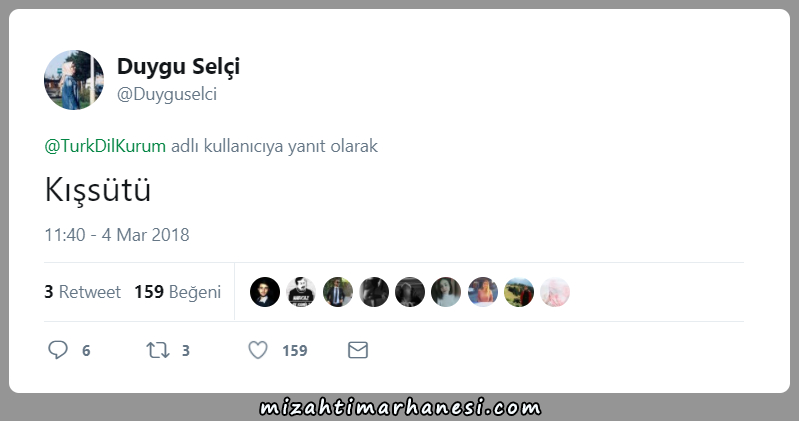Send tweet via the envelope message icon

(358, 350)
